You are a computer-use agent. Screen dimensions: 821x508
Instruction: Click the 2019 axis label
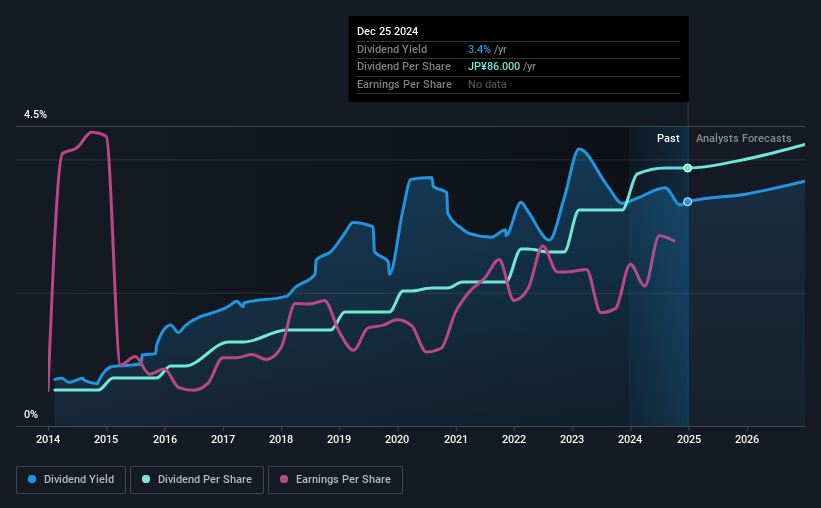339,439
